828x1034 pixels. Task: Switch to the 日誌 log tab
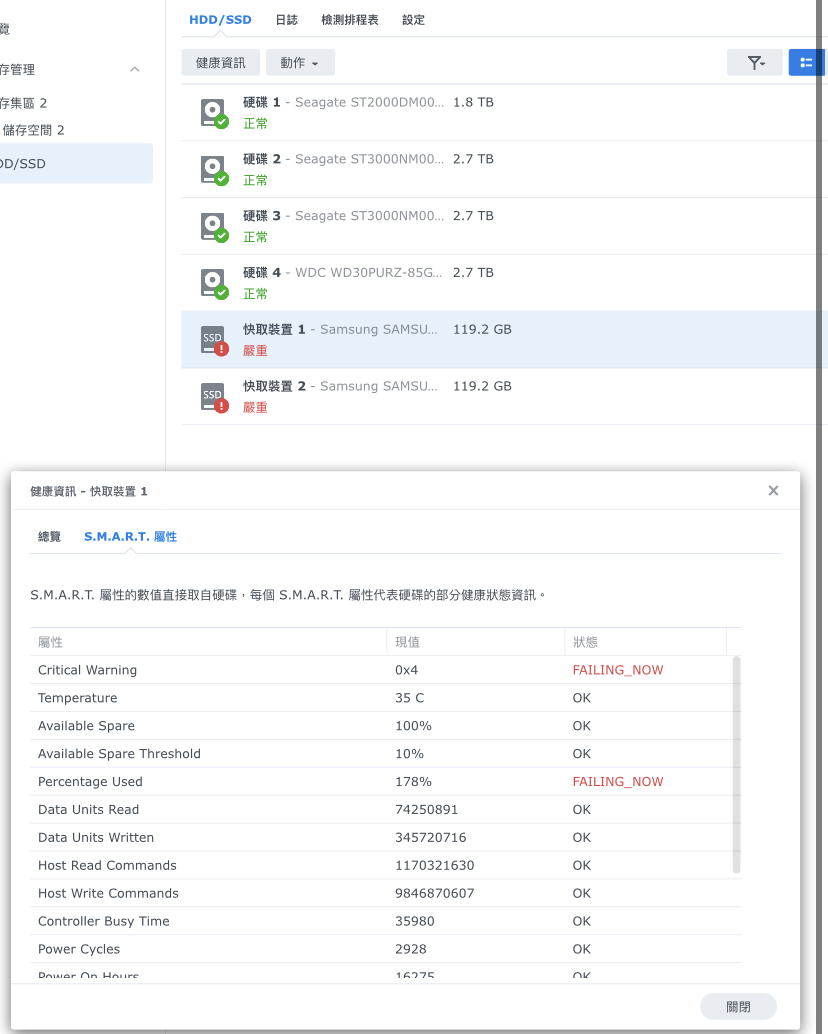coord(286,20)
